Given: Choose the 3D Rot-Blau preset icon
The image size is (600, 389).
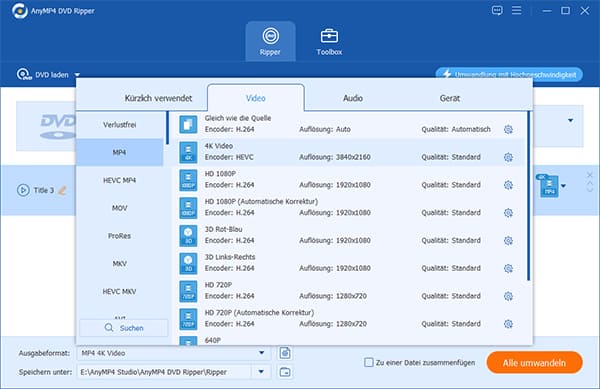Looking at the screenshot, I should [x=188, y=236].
